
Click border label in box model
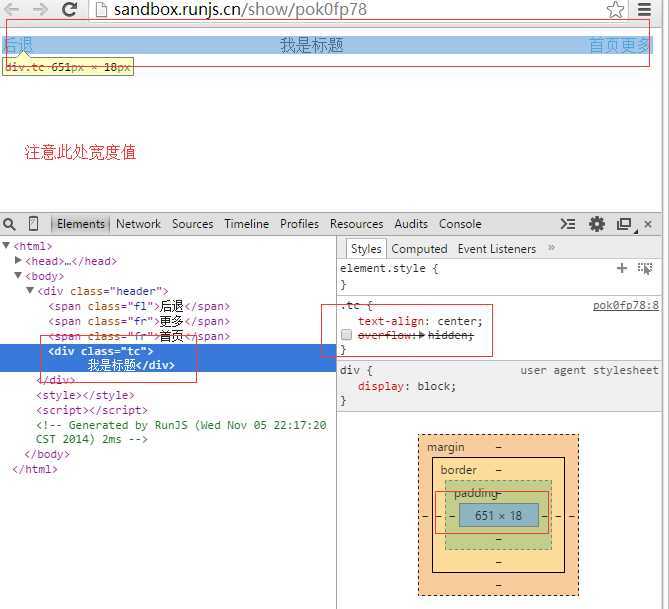(458, 470)
